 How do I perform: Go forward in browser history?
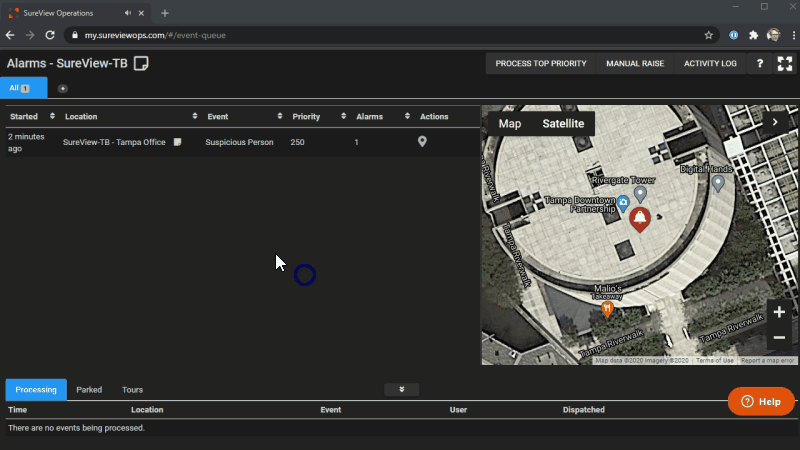(30, 35)
